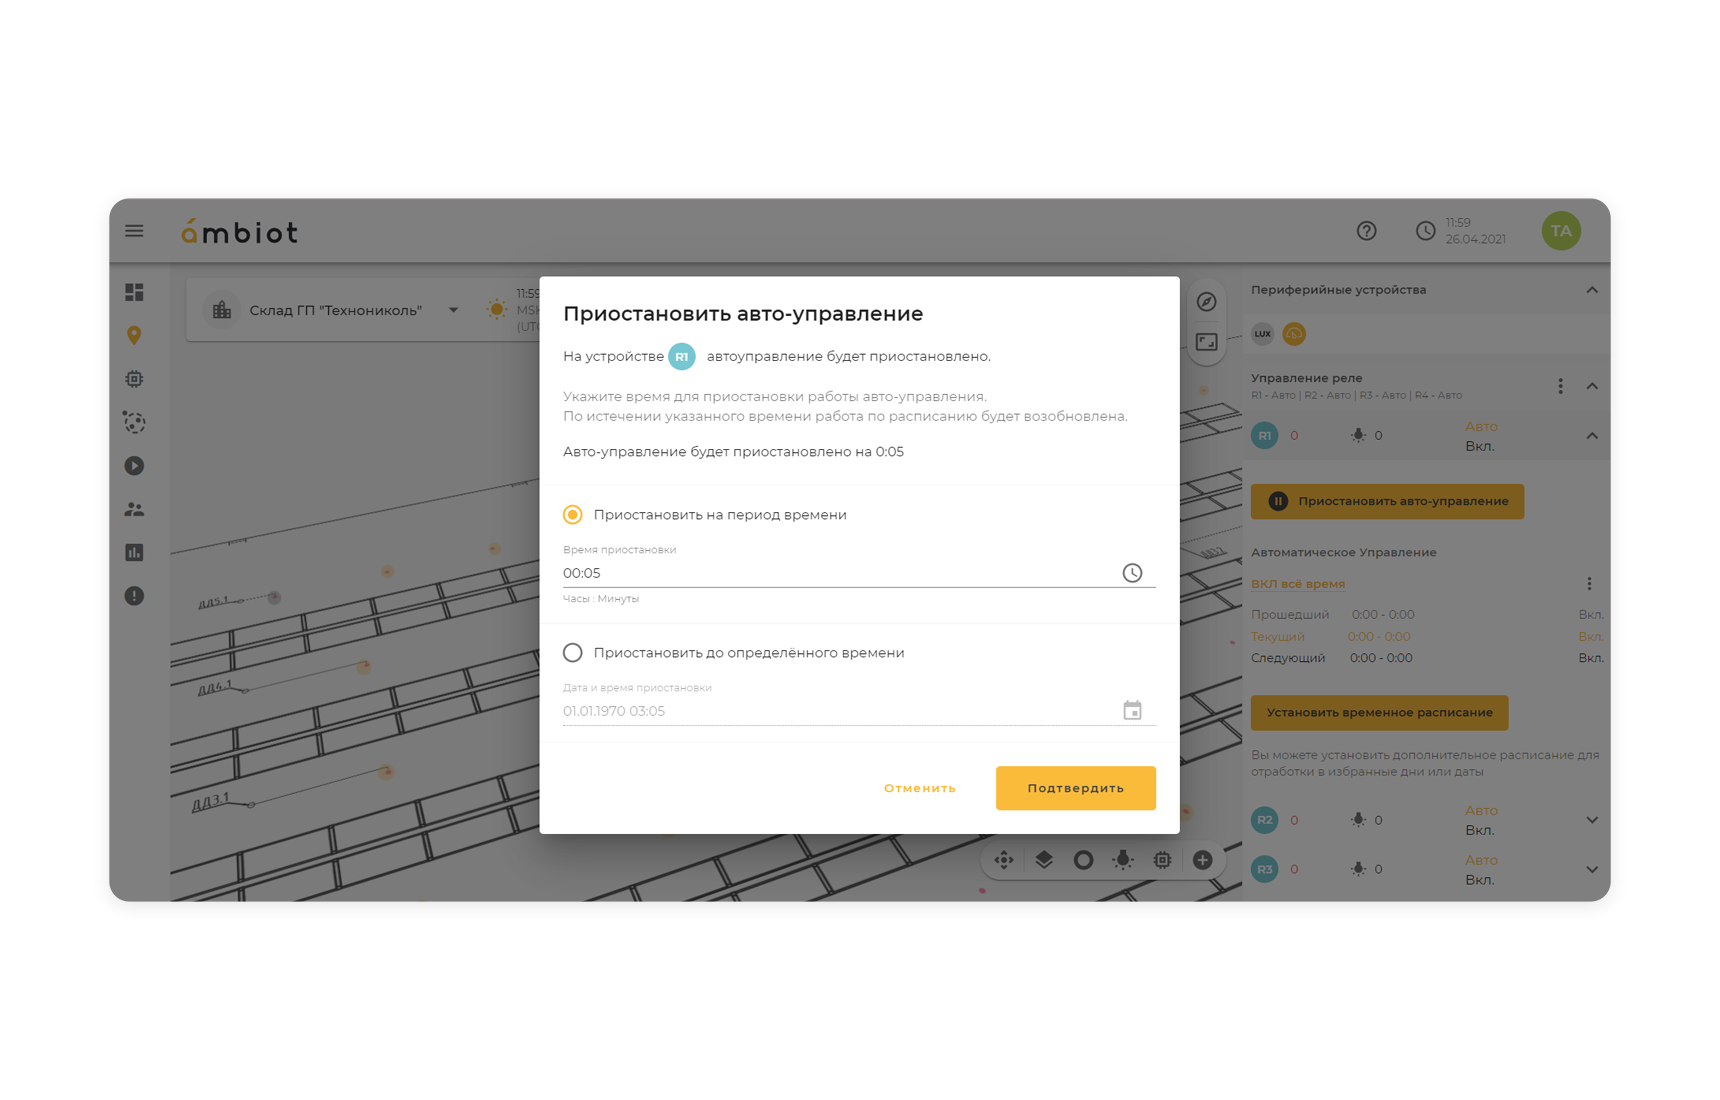Open the calendar date picker icon
The image size is (1720, 1100).
coord(1132,711)
